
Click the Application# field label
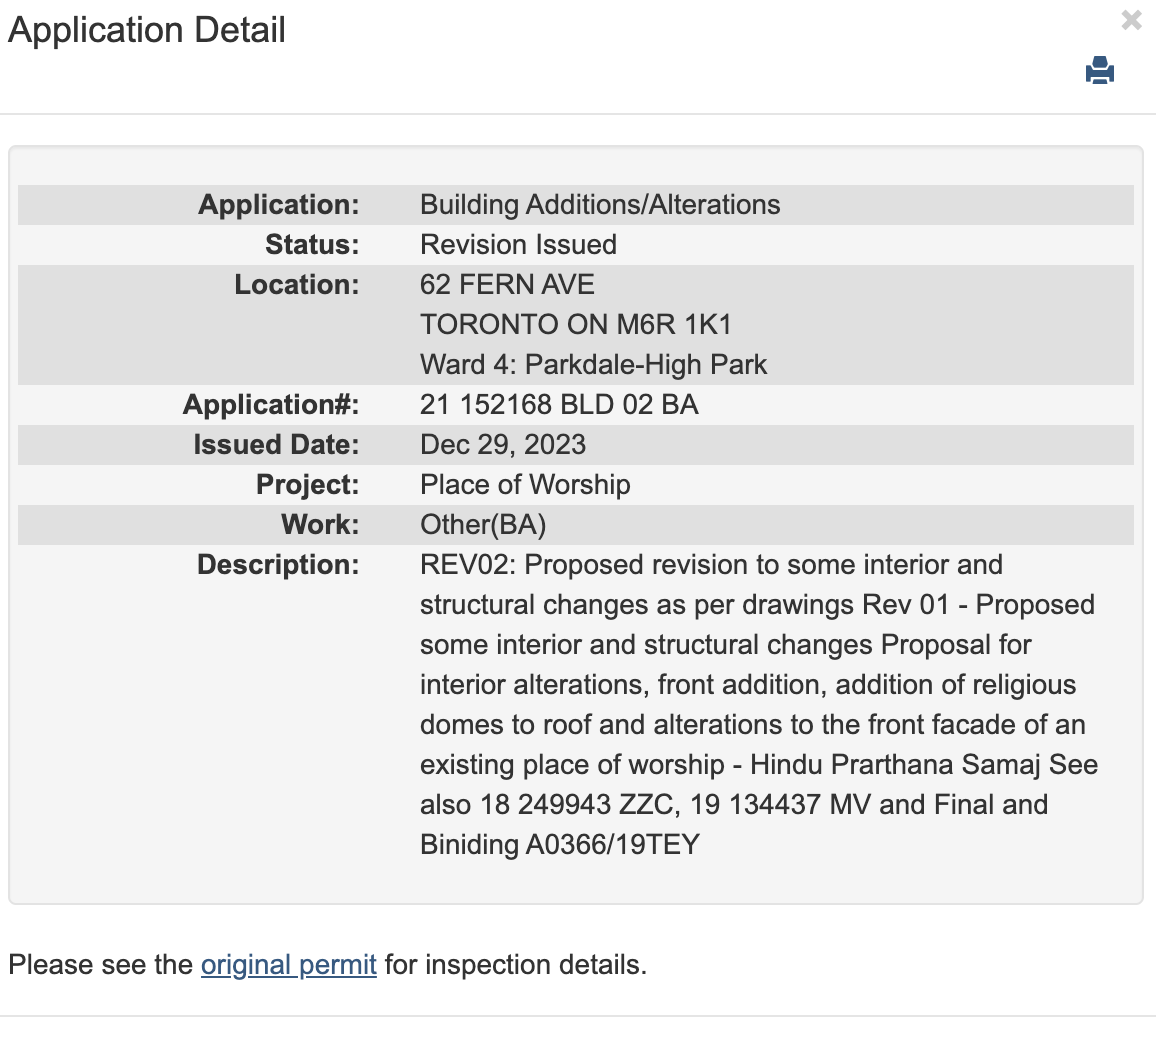(271, 405)
